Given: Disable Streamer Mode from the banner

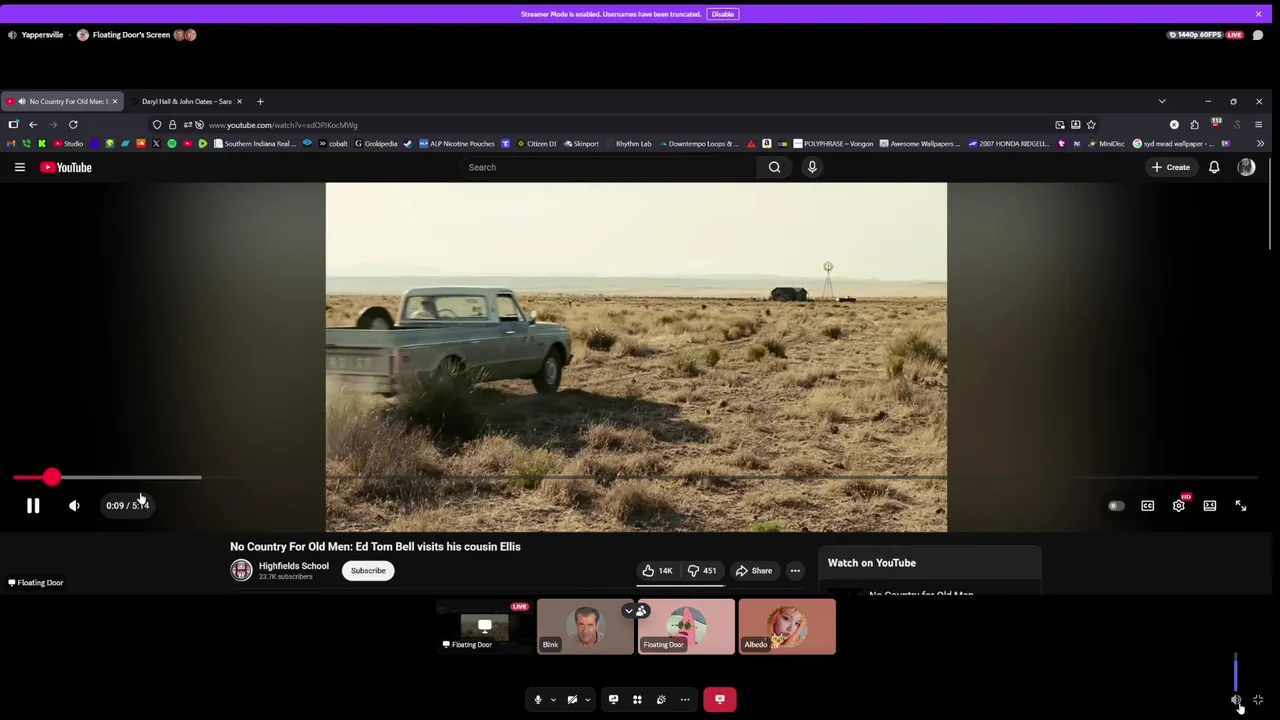Looking at the screenshot, I should 723,14.
